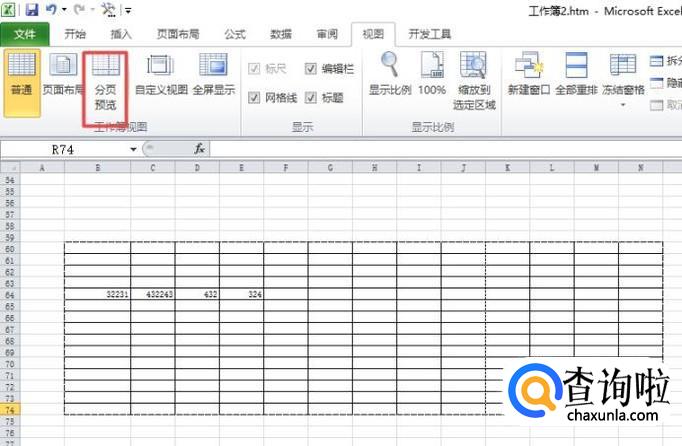This screenshot has width=682, height=446.
Task: Select column F header
Action: coord(286,168)
